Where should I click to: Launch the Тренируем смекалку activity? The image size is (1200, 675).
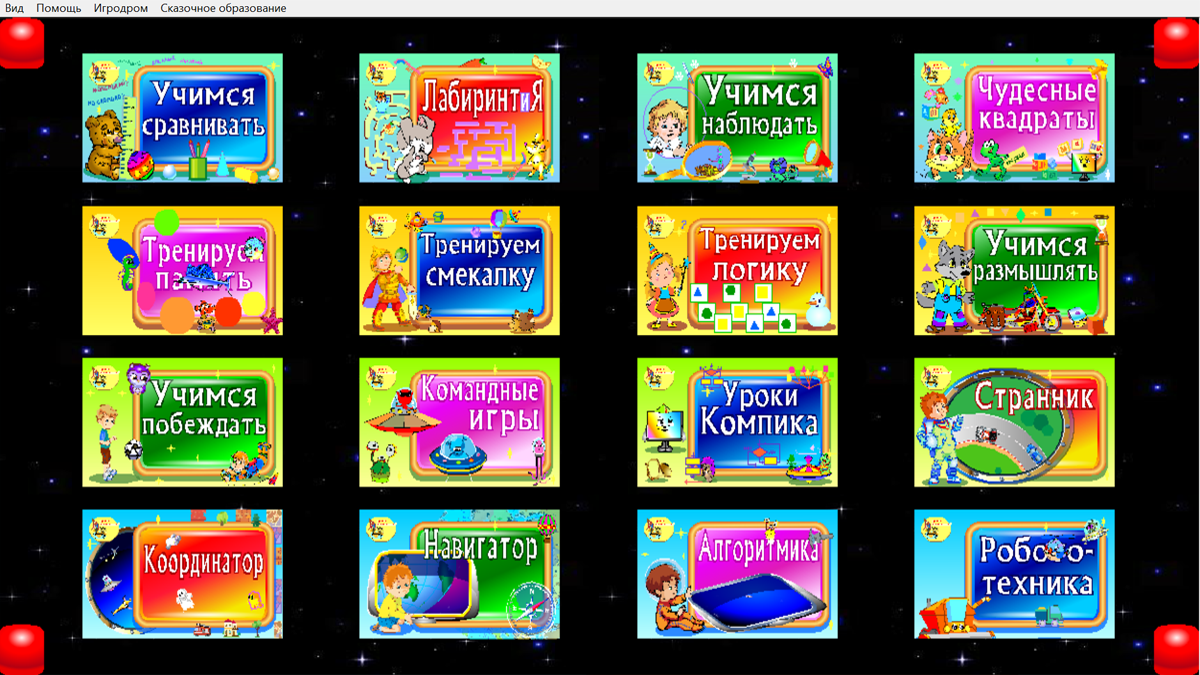pos(458,270)
